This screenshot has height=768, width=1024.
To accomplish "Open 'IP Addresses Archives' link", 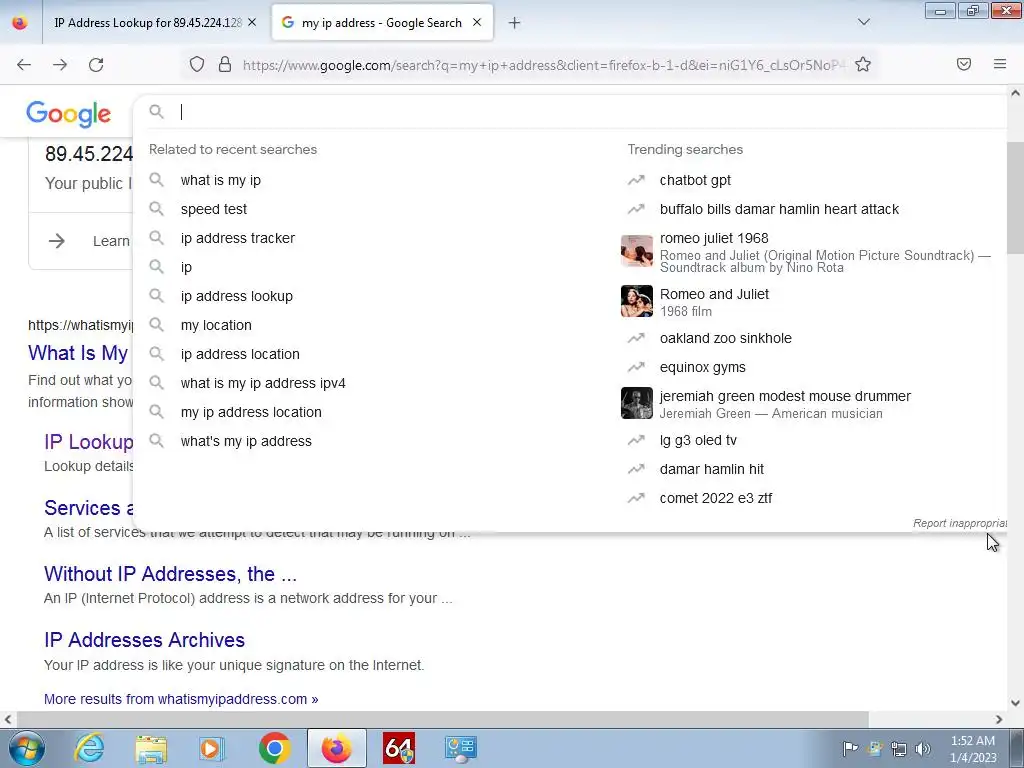I will tap(144, 640).
